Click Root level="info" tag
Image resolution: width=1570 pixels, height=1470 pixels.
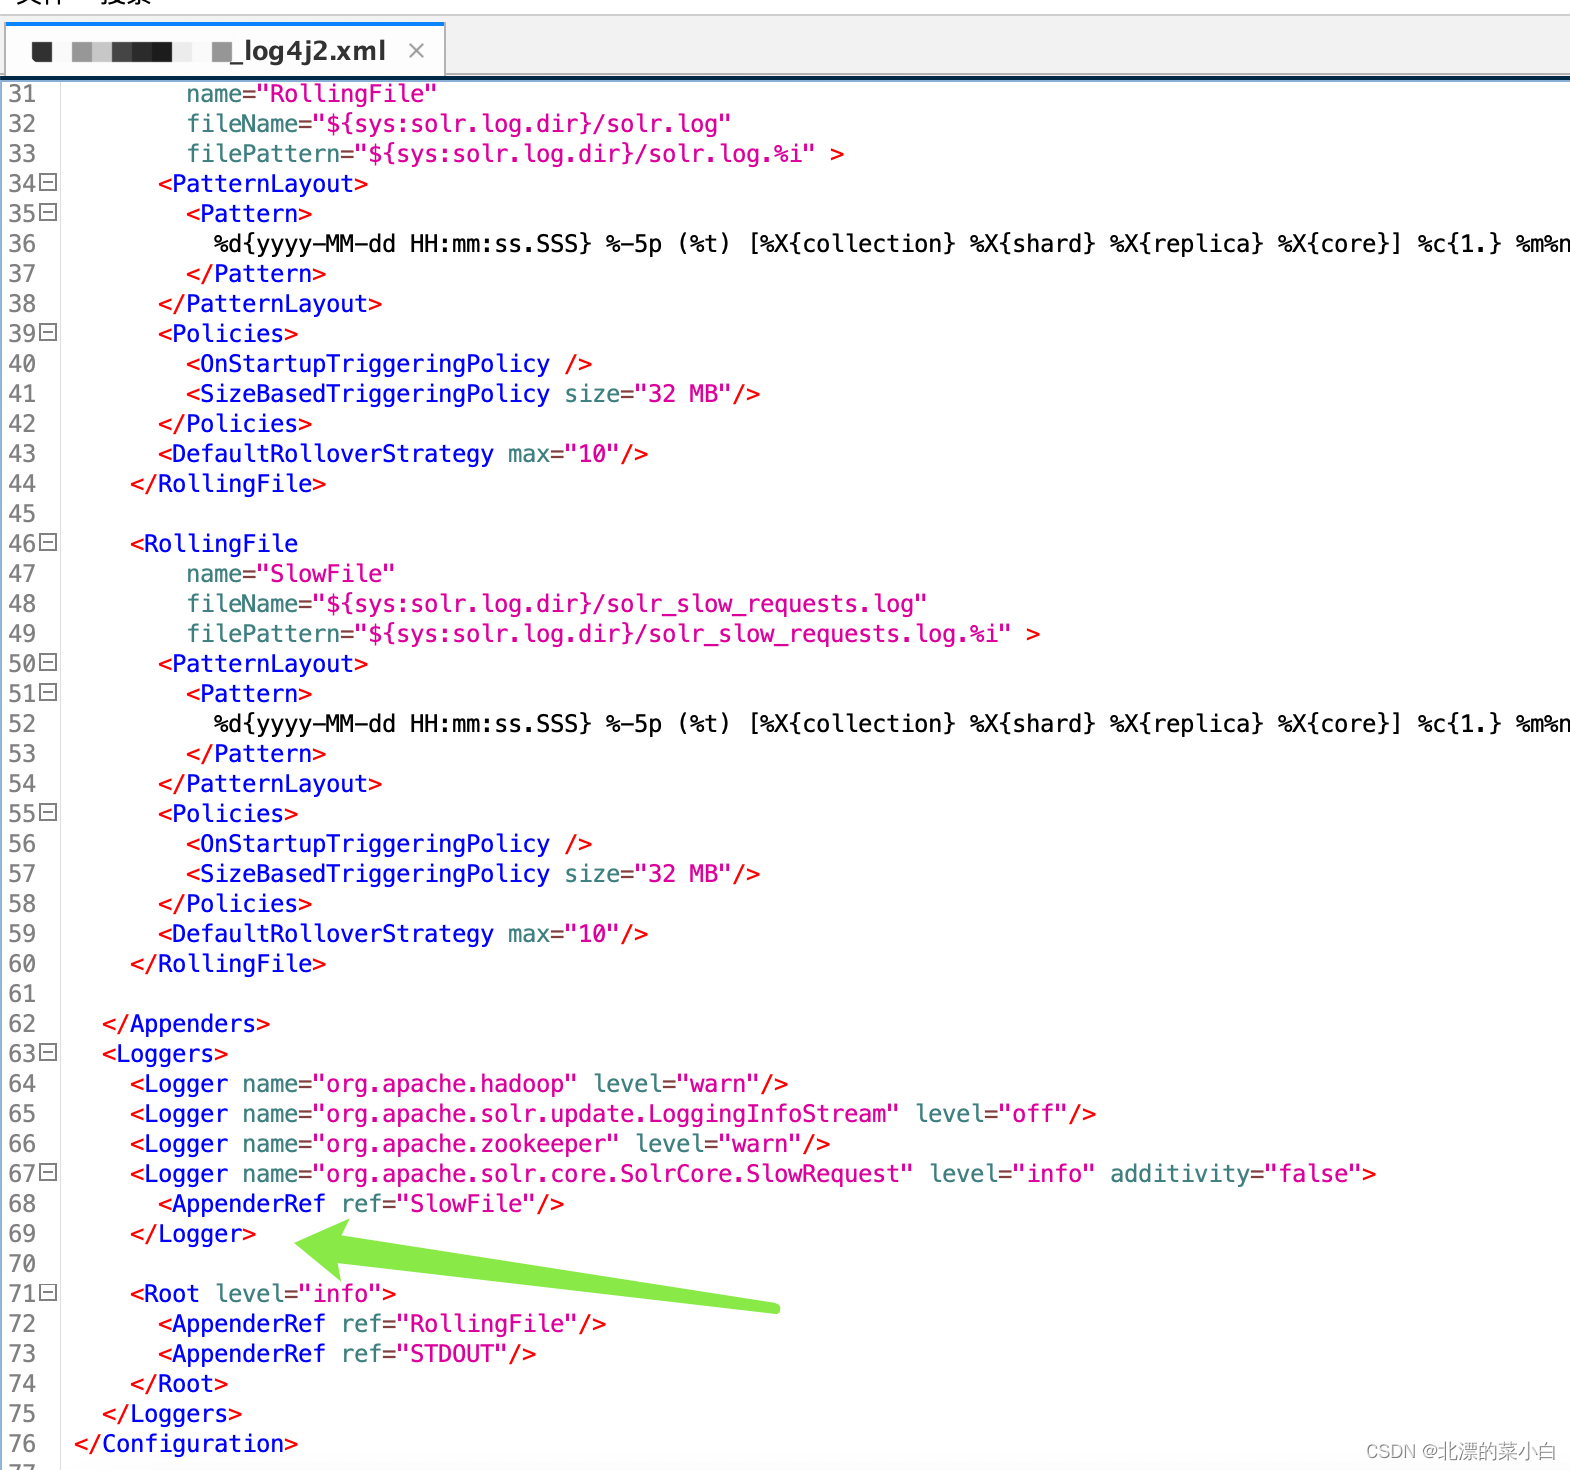(263, 1294)
